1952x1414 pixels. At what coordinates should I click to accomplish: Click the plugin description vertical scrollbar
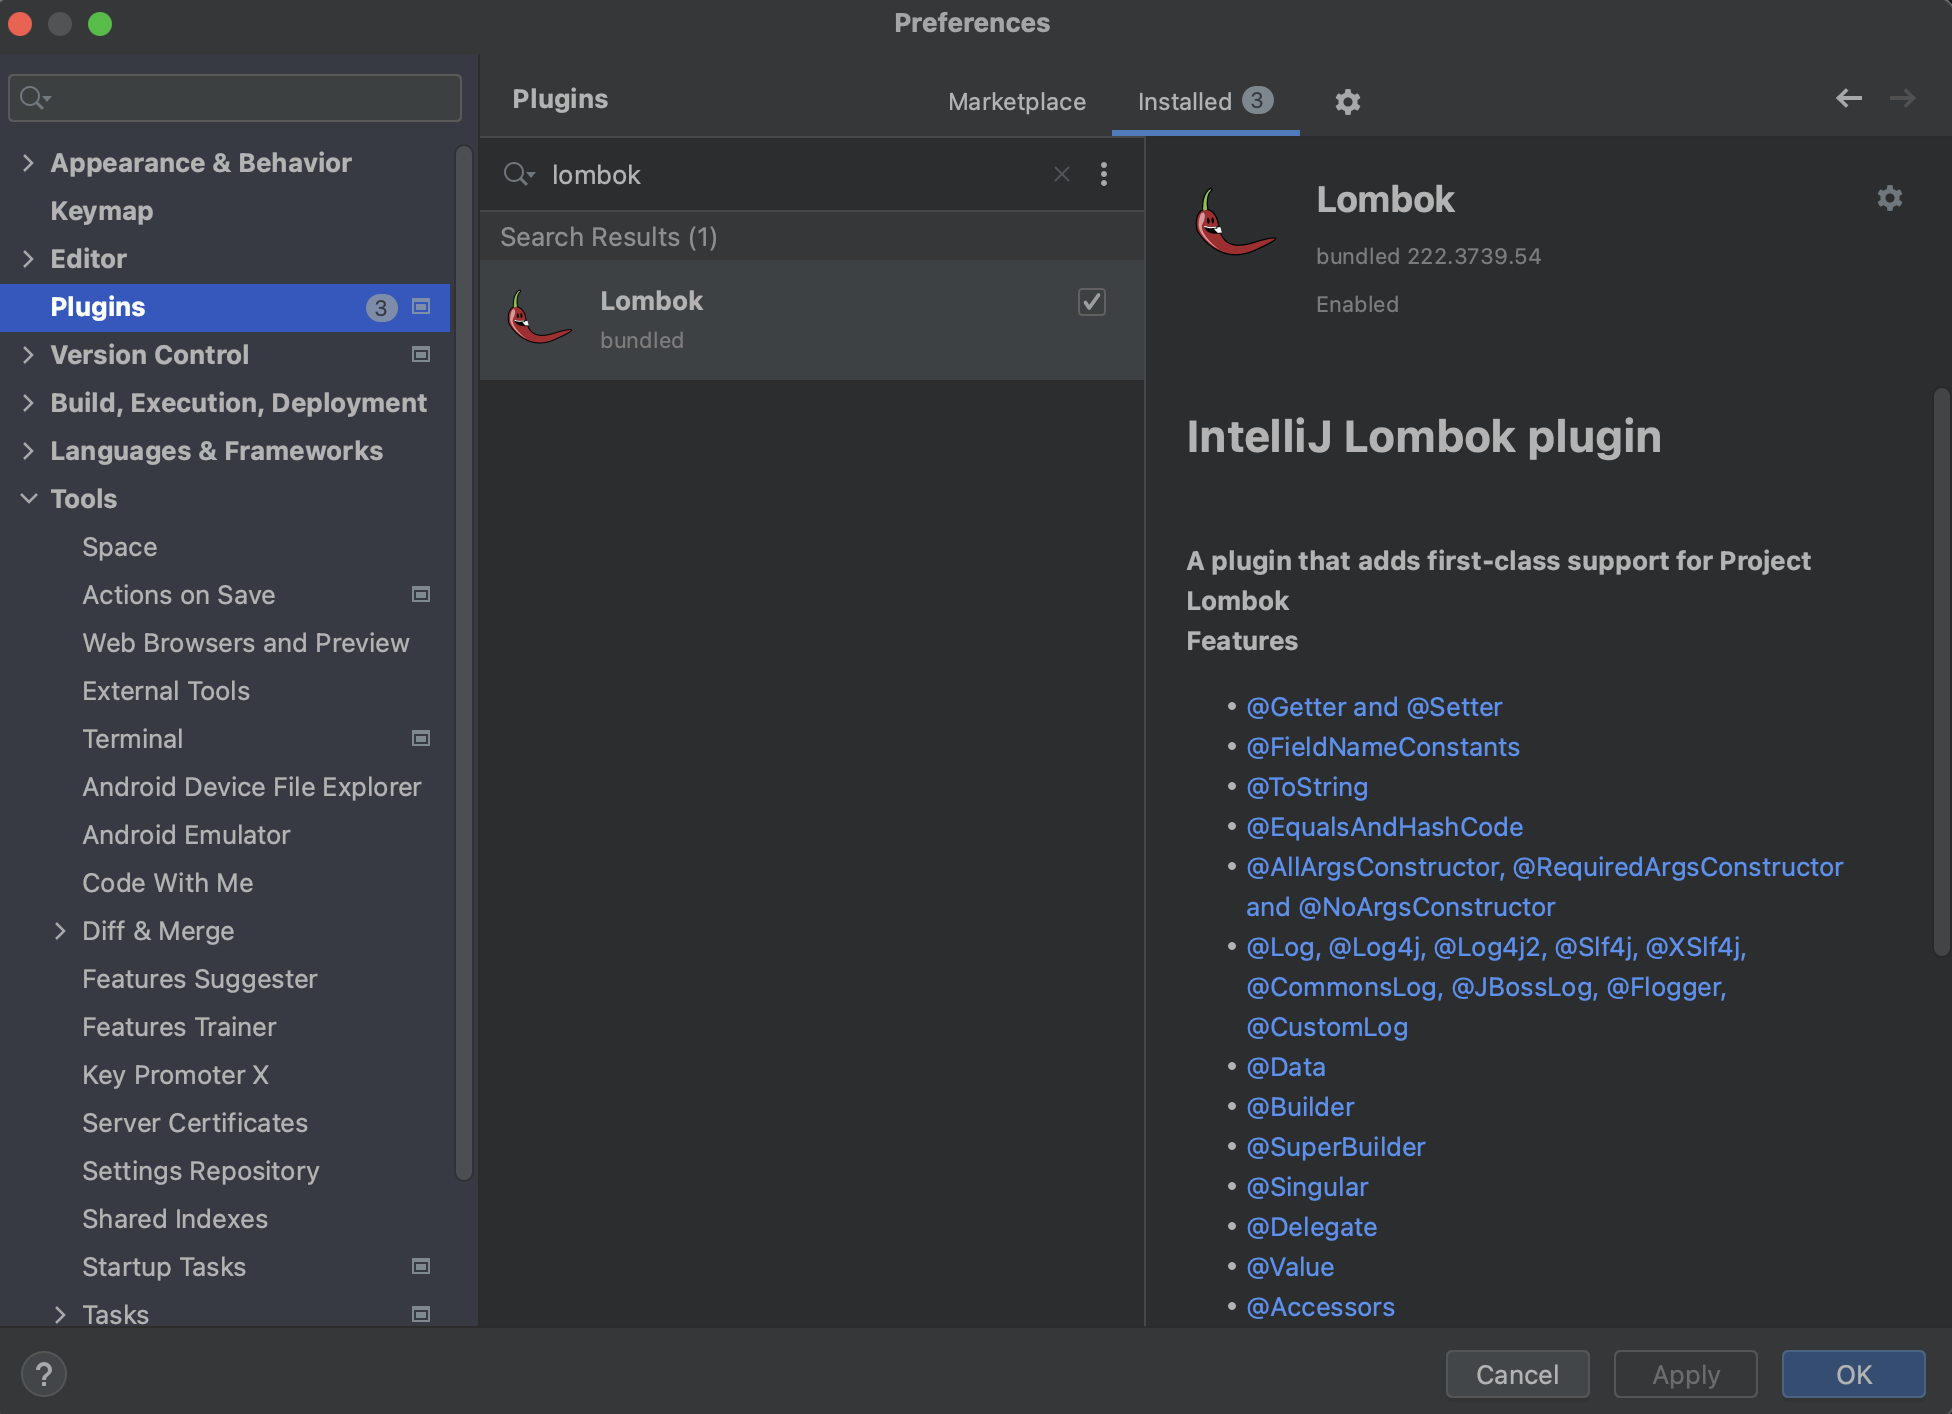point(1941,670)
